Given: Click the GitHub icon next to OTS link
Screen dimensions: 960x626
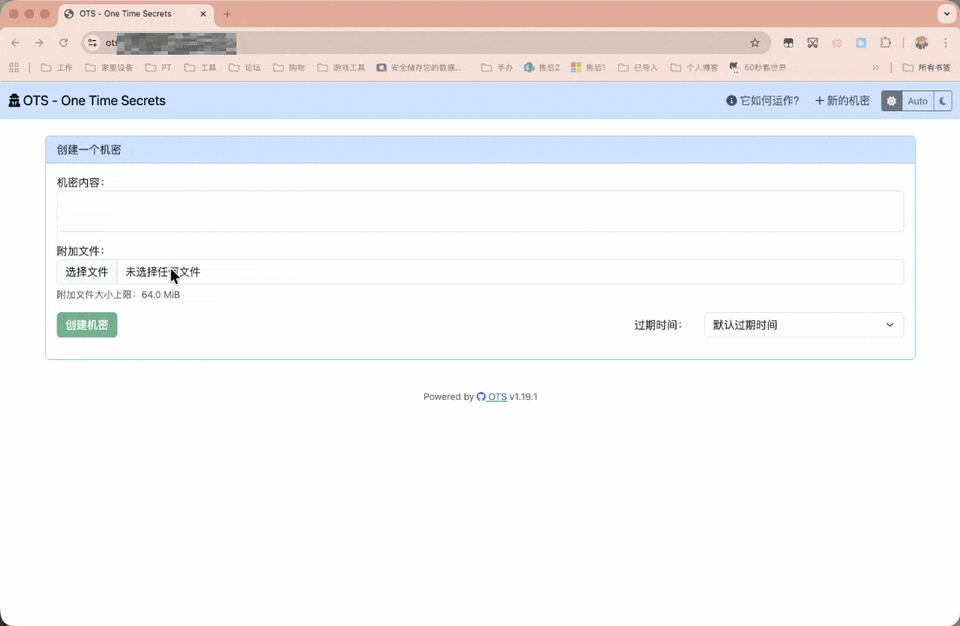Looking at the screenshot, I should tap(481, 396).
